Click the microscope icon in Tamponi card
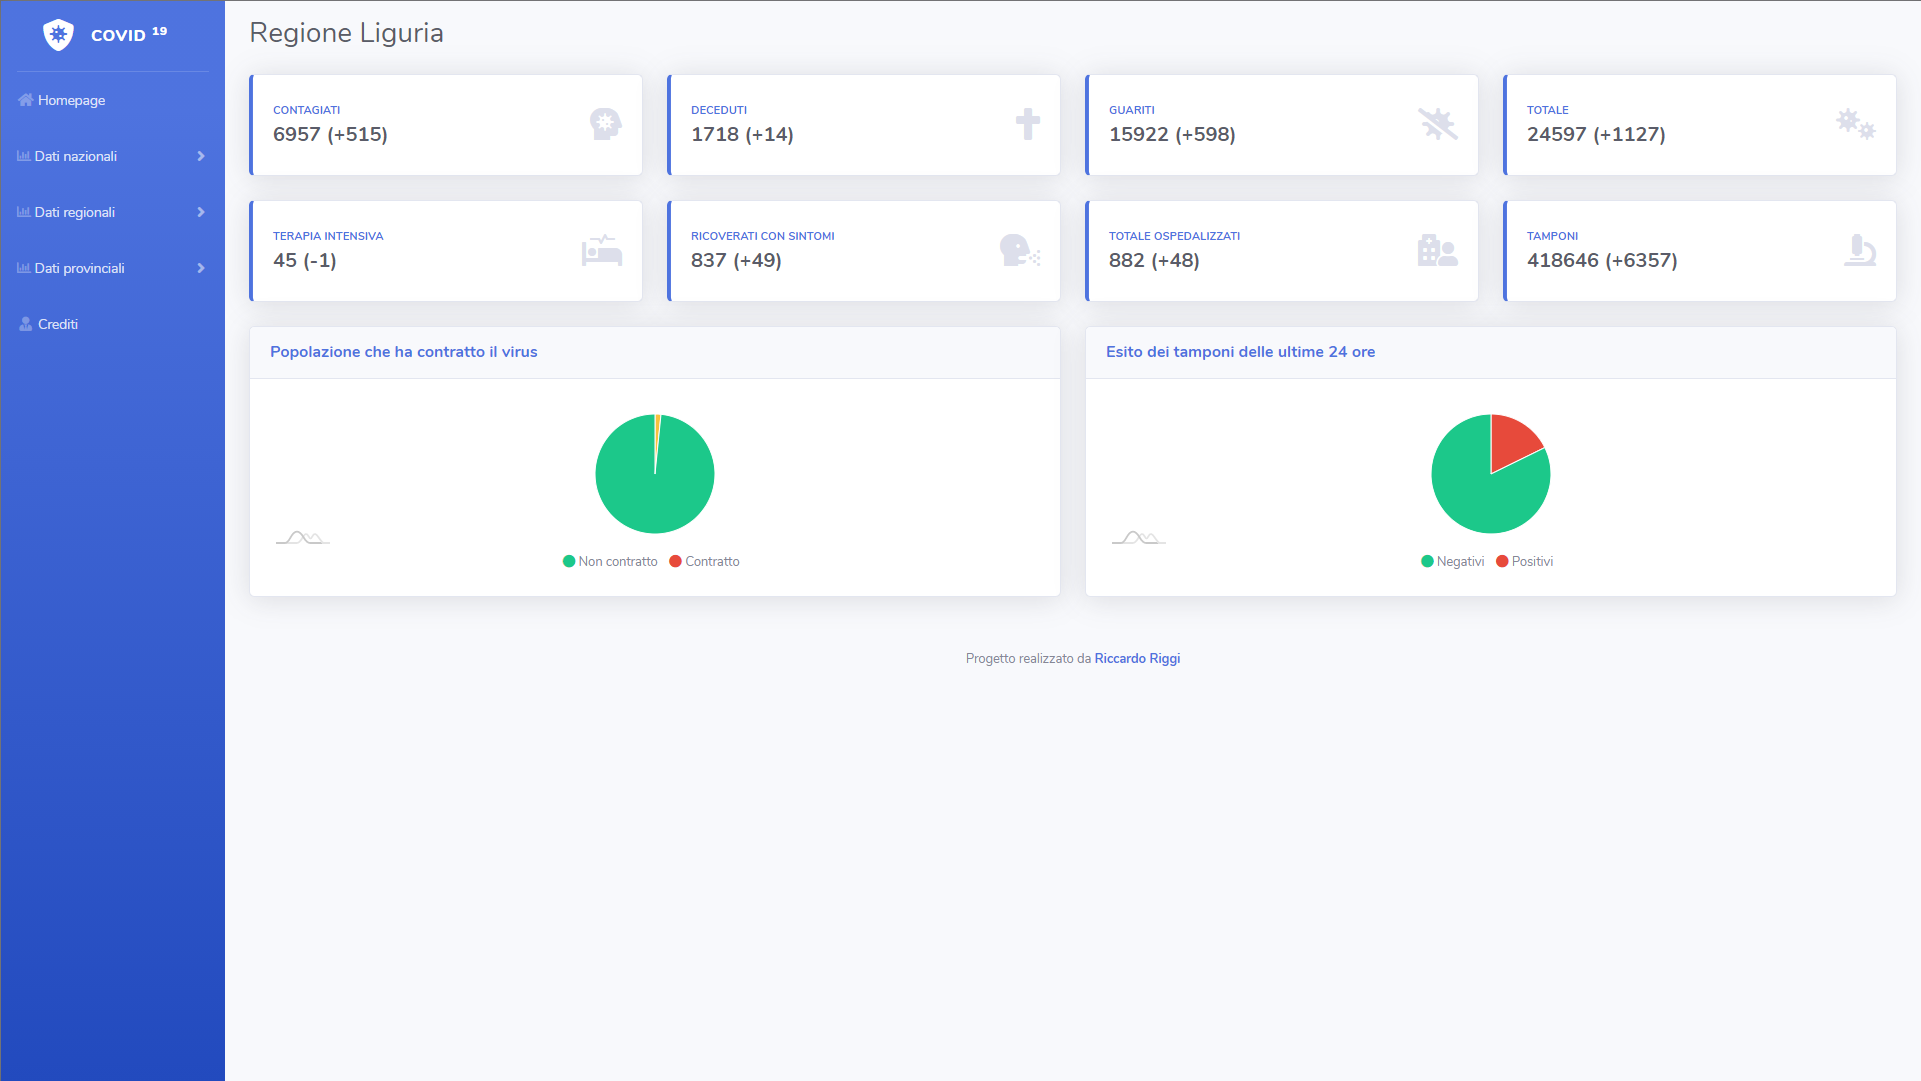1921x1081 pixels. click(x=1859, y=250)
